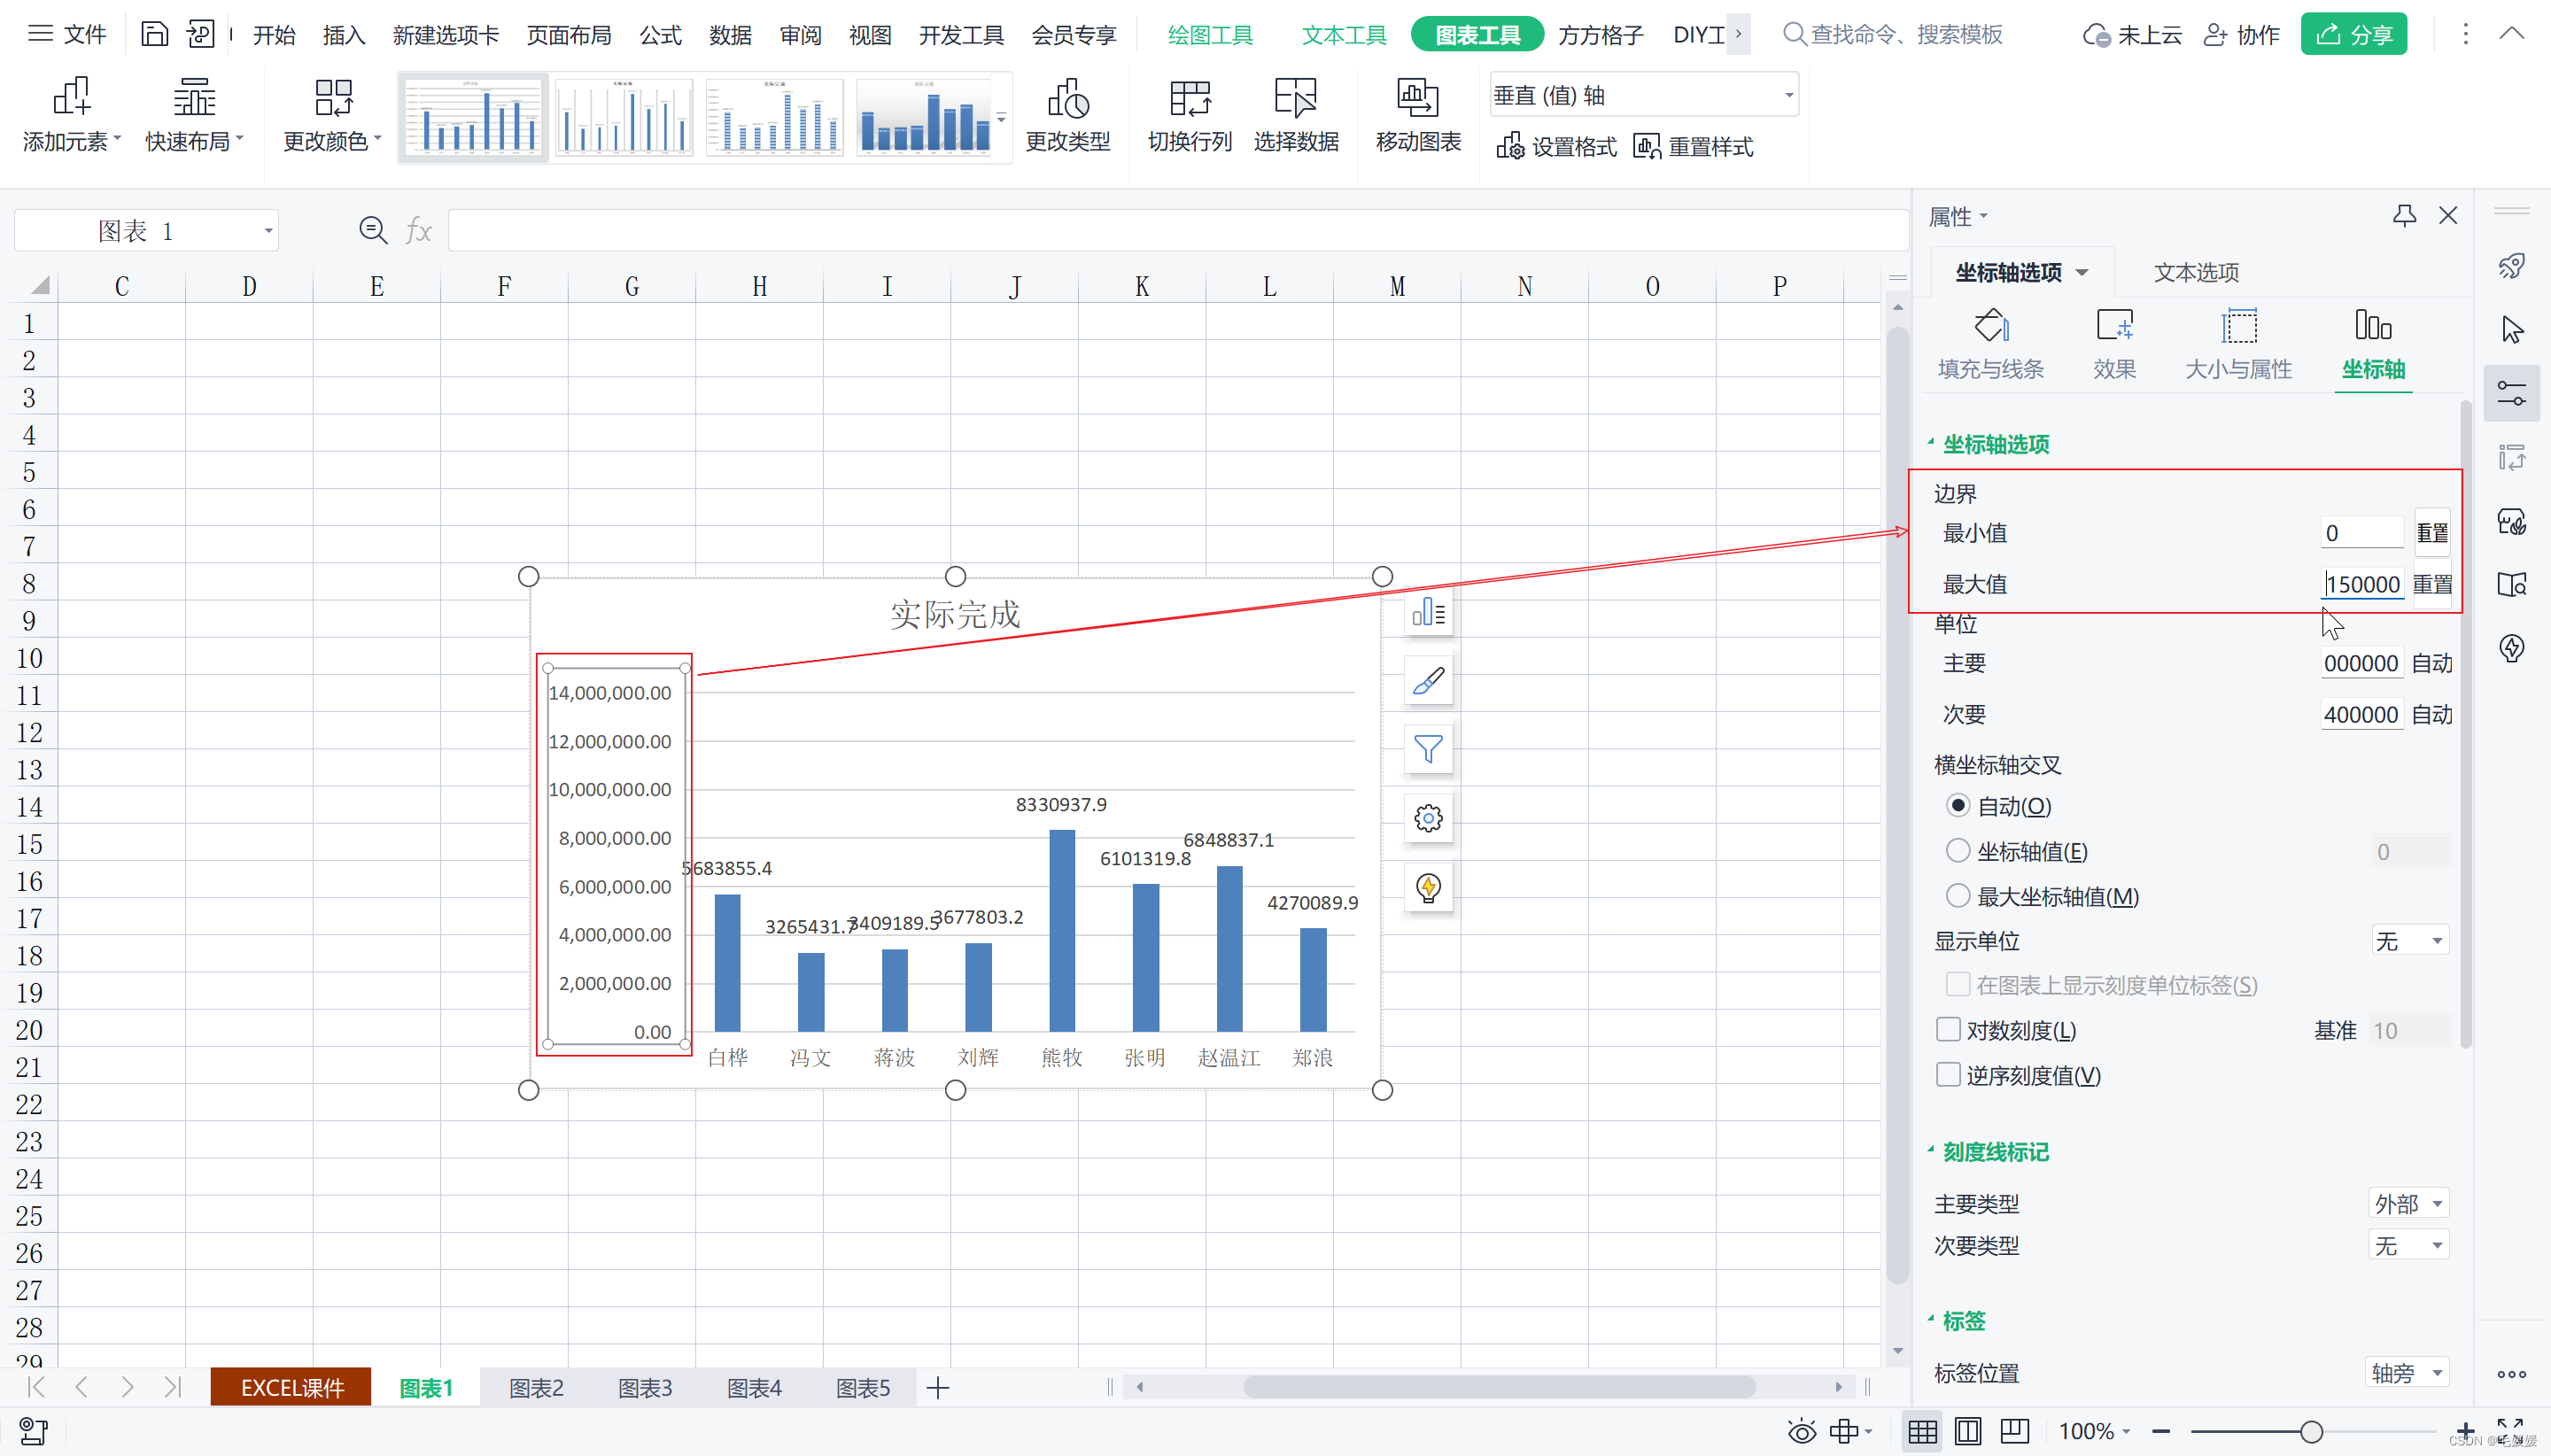
Task: Select the 最大坐标轴值(M) radio button
Action: (1957, 895)
